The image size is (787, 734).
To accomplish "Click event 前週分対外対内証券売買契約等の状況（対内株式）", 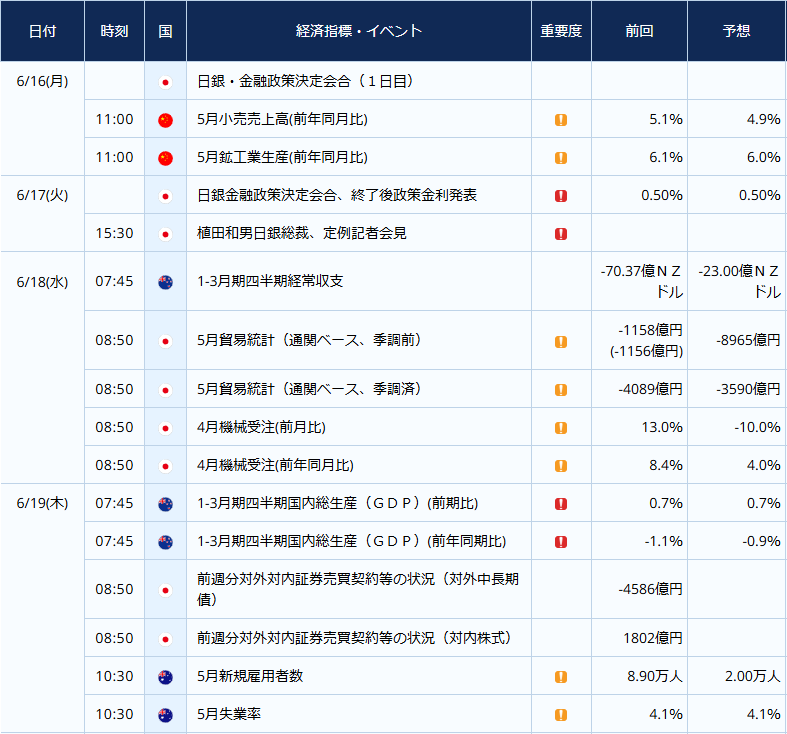I will coord(354,638).
